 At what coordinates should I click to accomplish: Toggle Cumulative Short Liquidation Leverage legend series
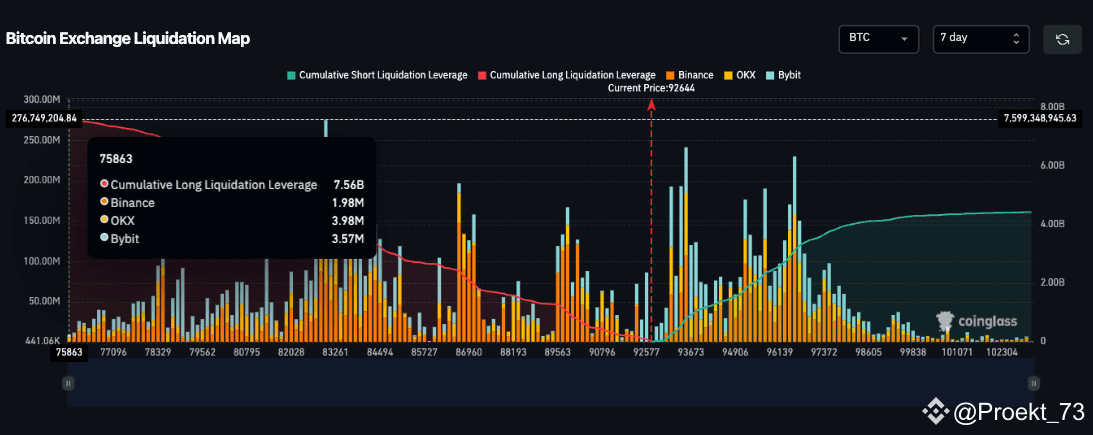(377, 75)
